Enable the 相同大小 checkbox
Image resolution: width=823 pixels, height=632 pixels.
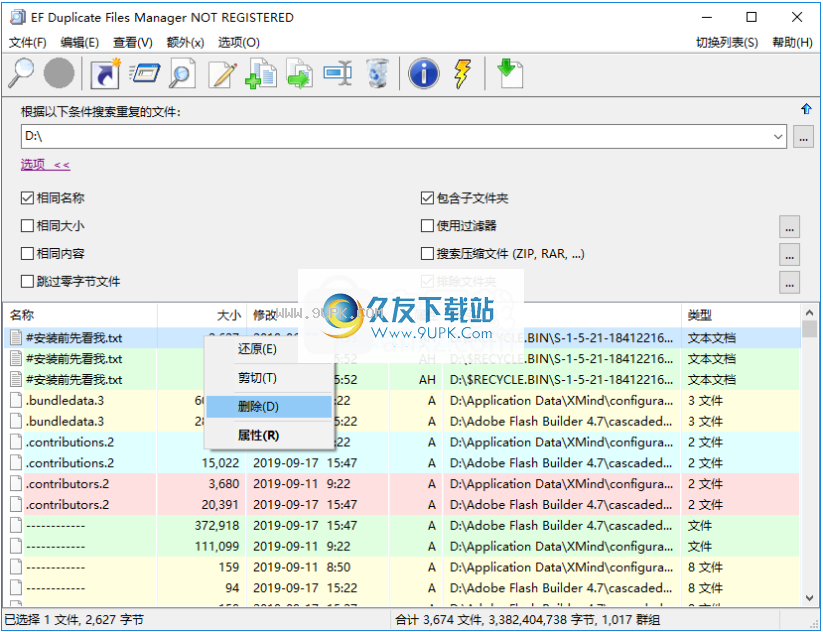click(x=27, y=226)
